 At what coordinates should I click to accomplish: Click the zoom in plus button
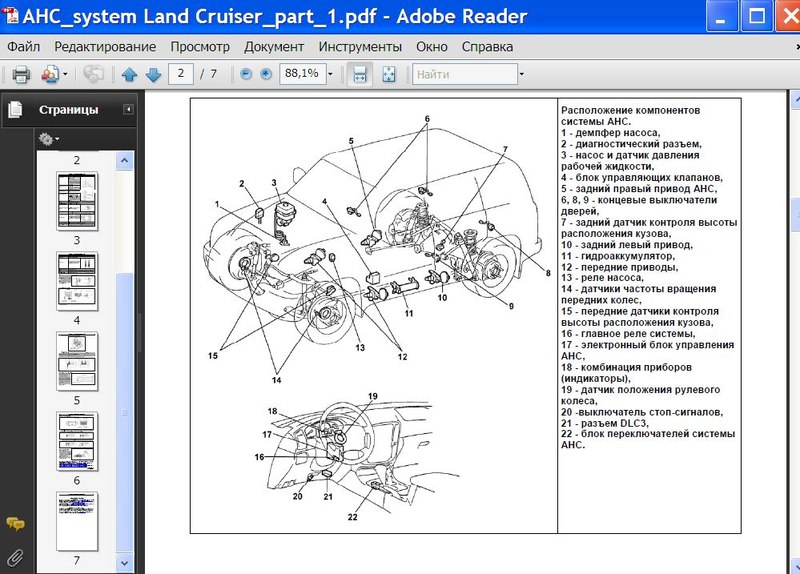tap(266, 74)
